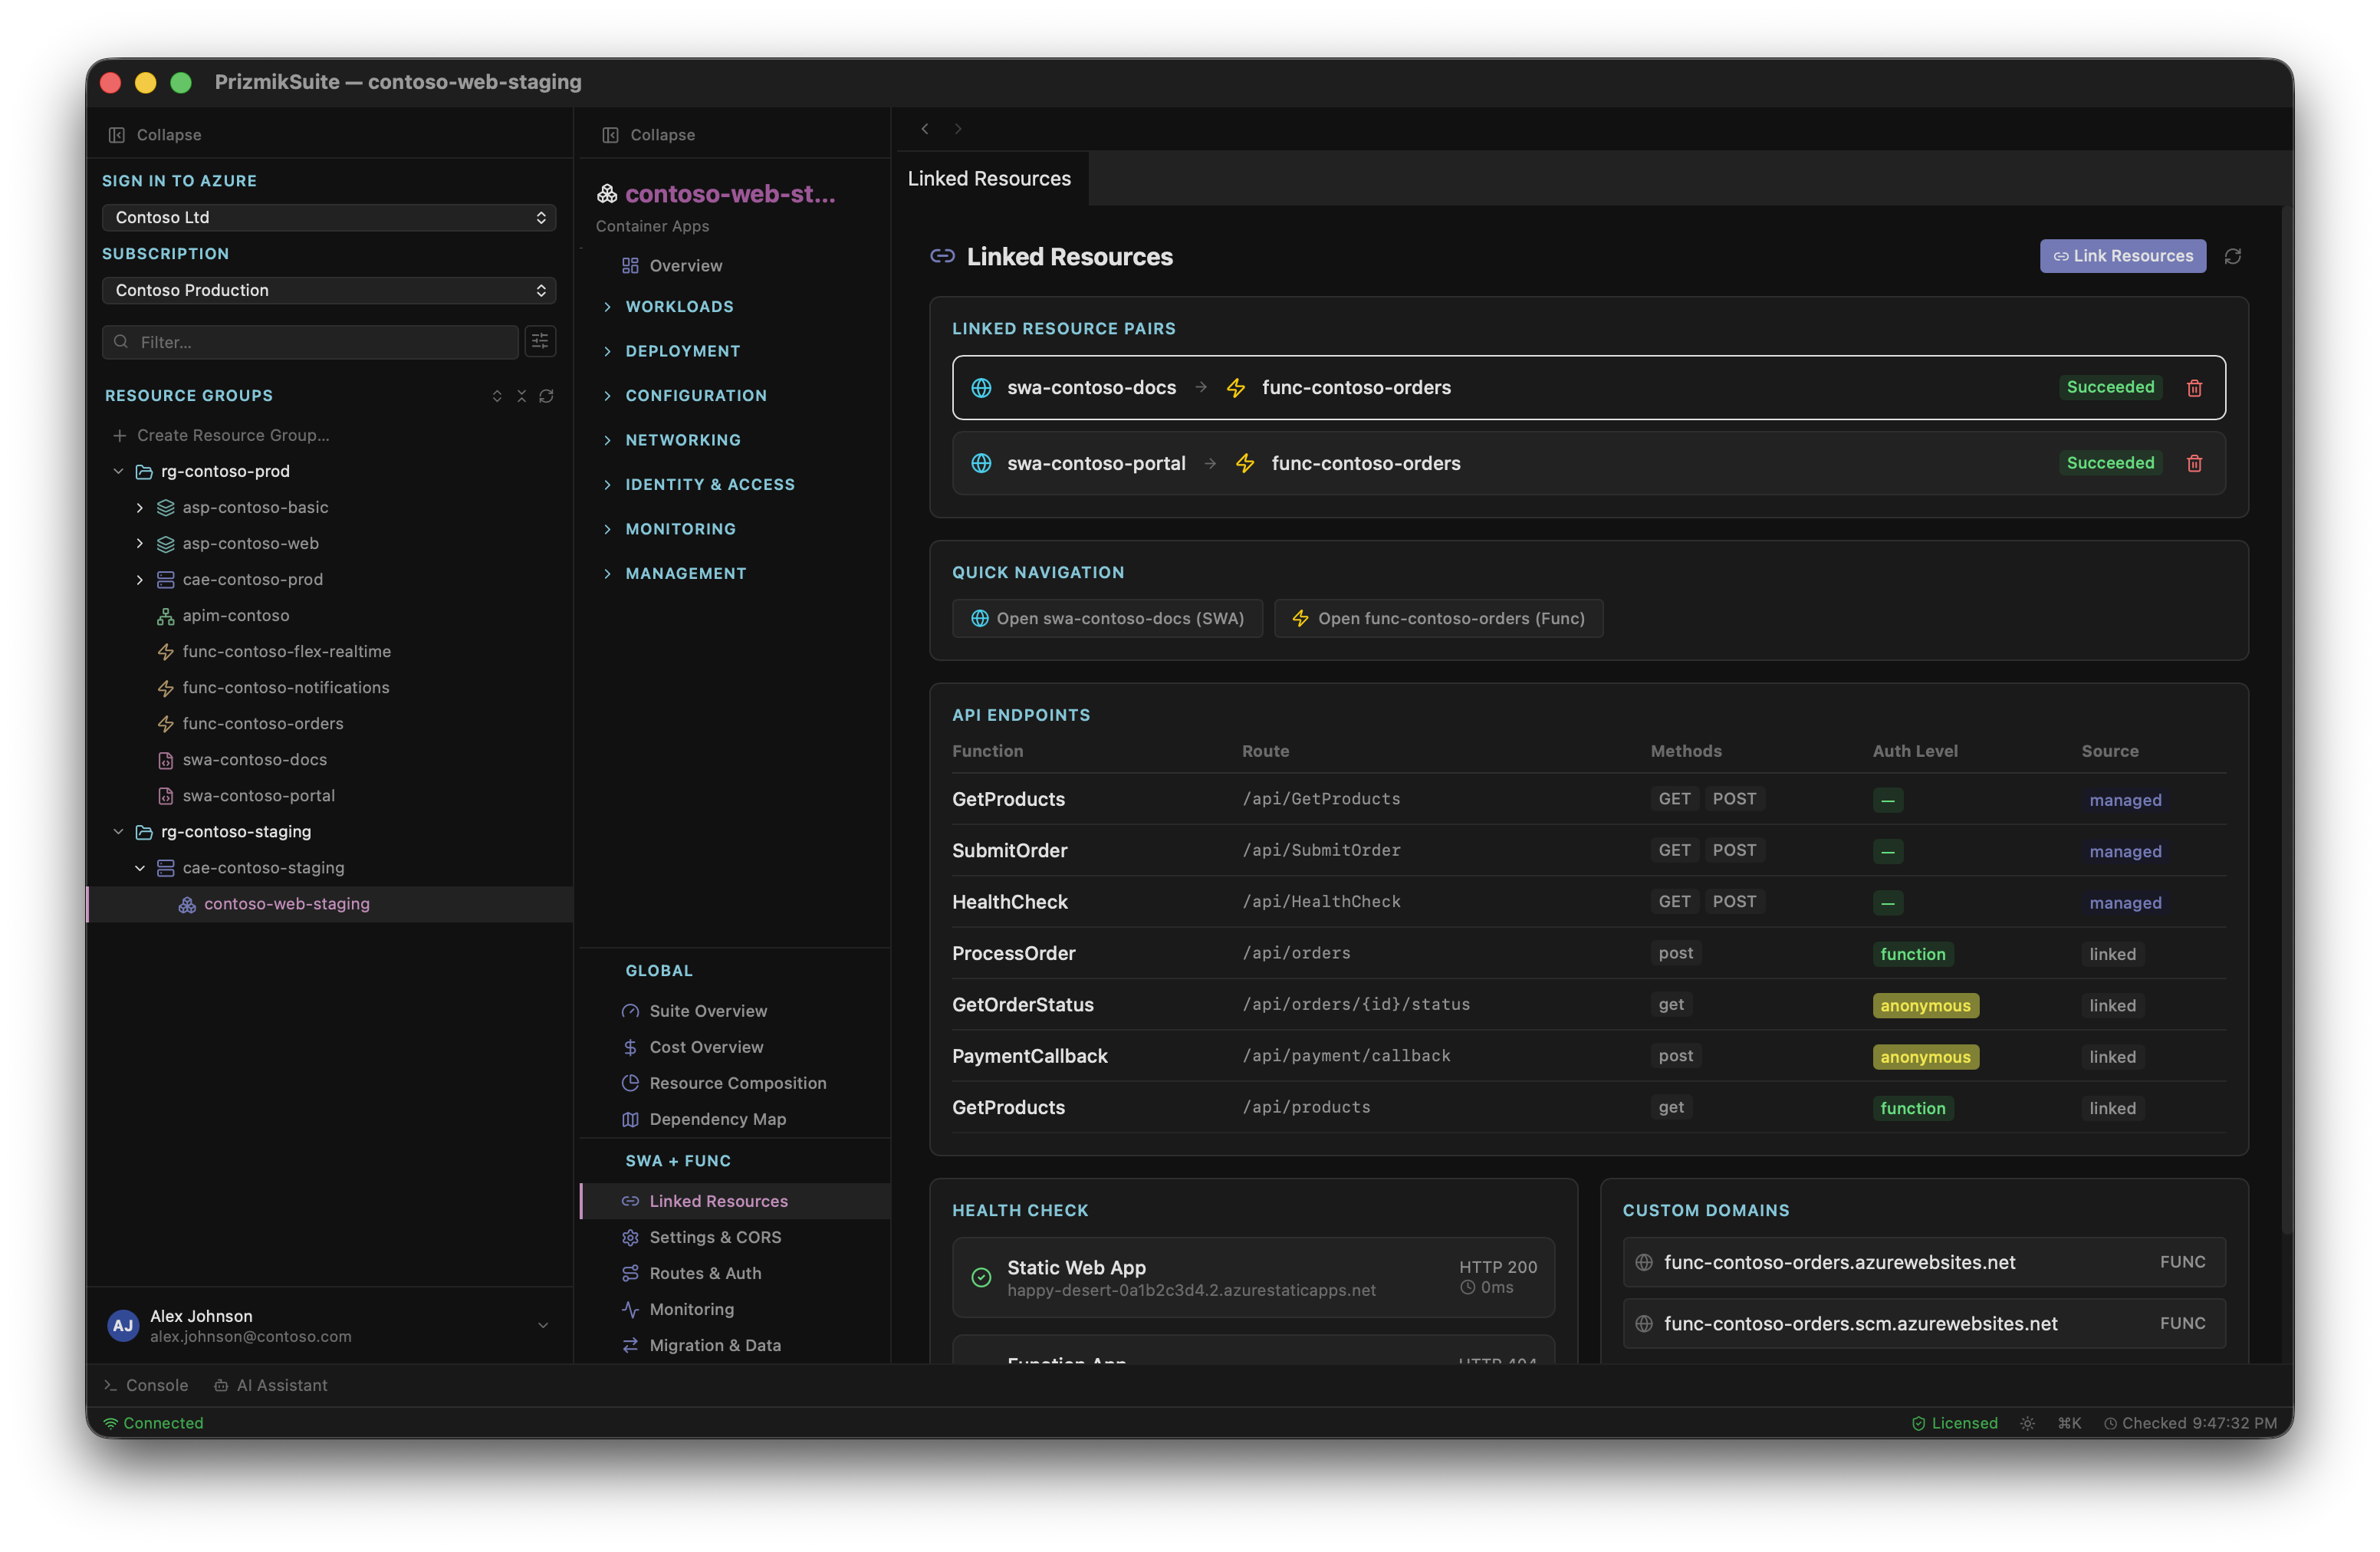Screen dimensions: 2380x1552
Task: Expand cae-contoso-prod tree node
Action: (139, 580)
